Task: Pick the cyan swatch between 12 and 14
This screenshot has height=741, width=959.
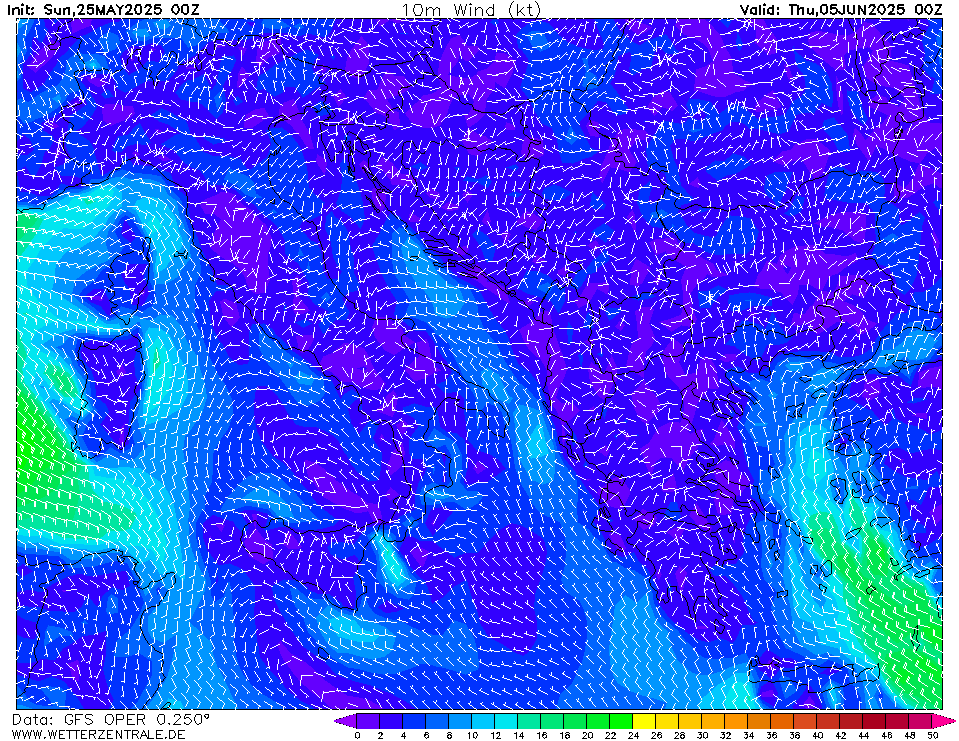Action: click(506, 721)
